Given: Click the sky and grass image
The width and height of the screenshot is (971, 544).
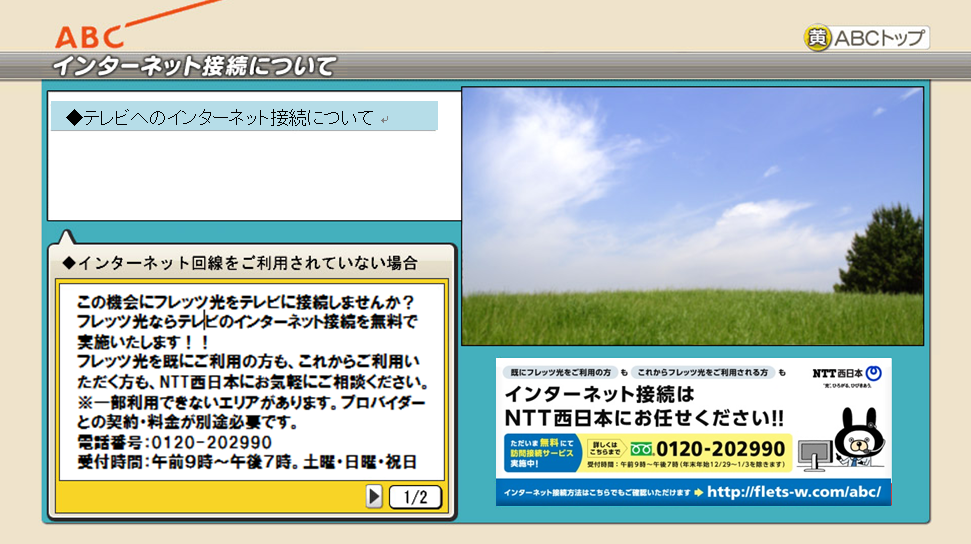Looking at the screenshot, I should pos(692,216).
